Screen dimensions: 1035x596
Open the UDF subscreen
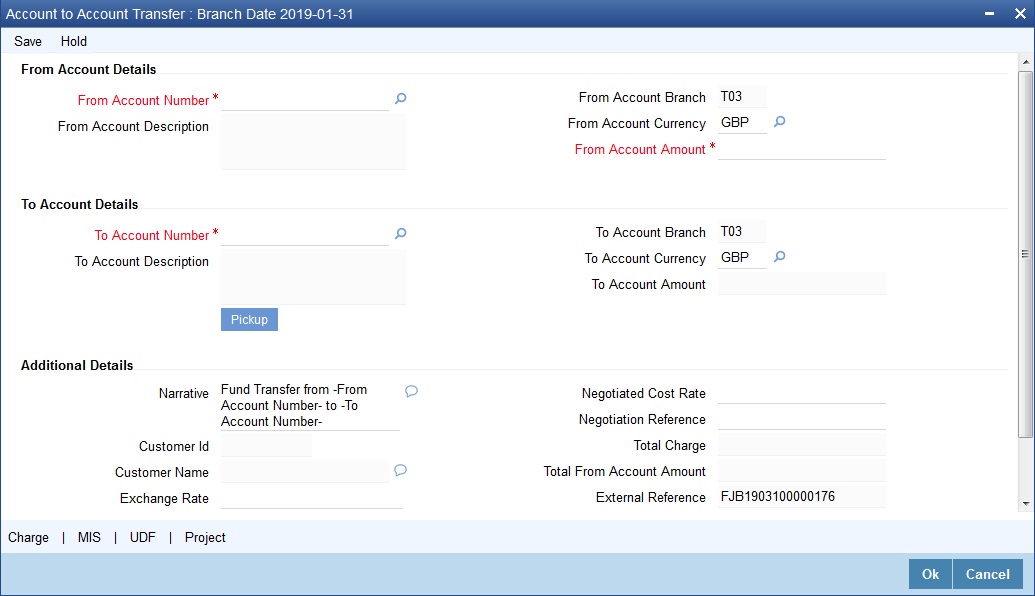click(x=143, y=537)
